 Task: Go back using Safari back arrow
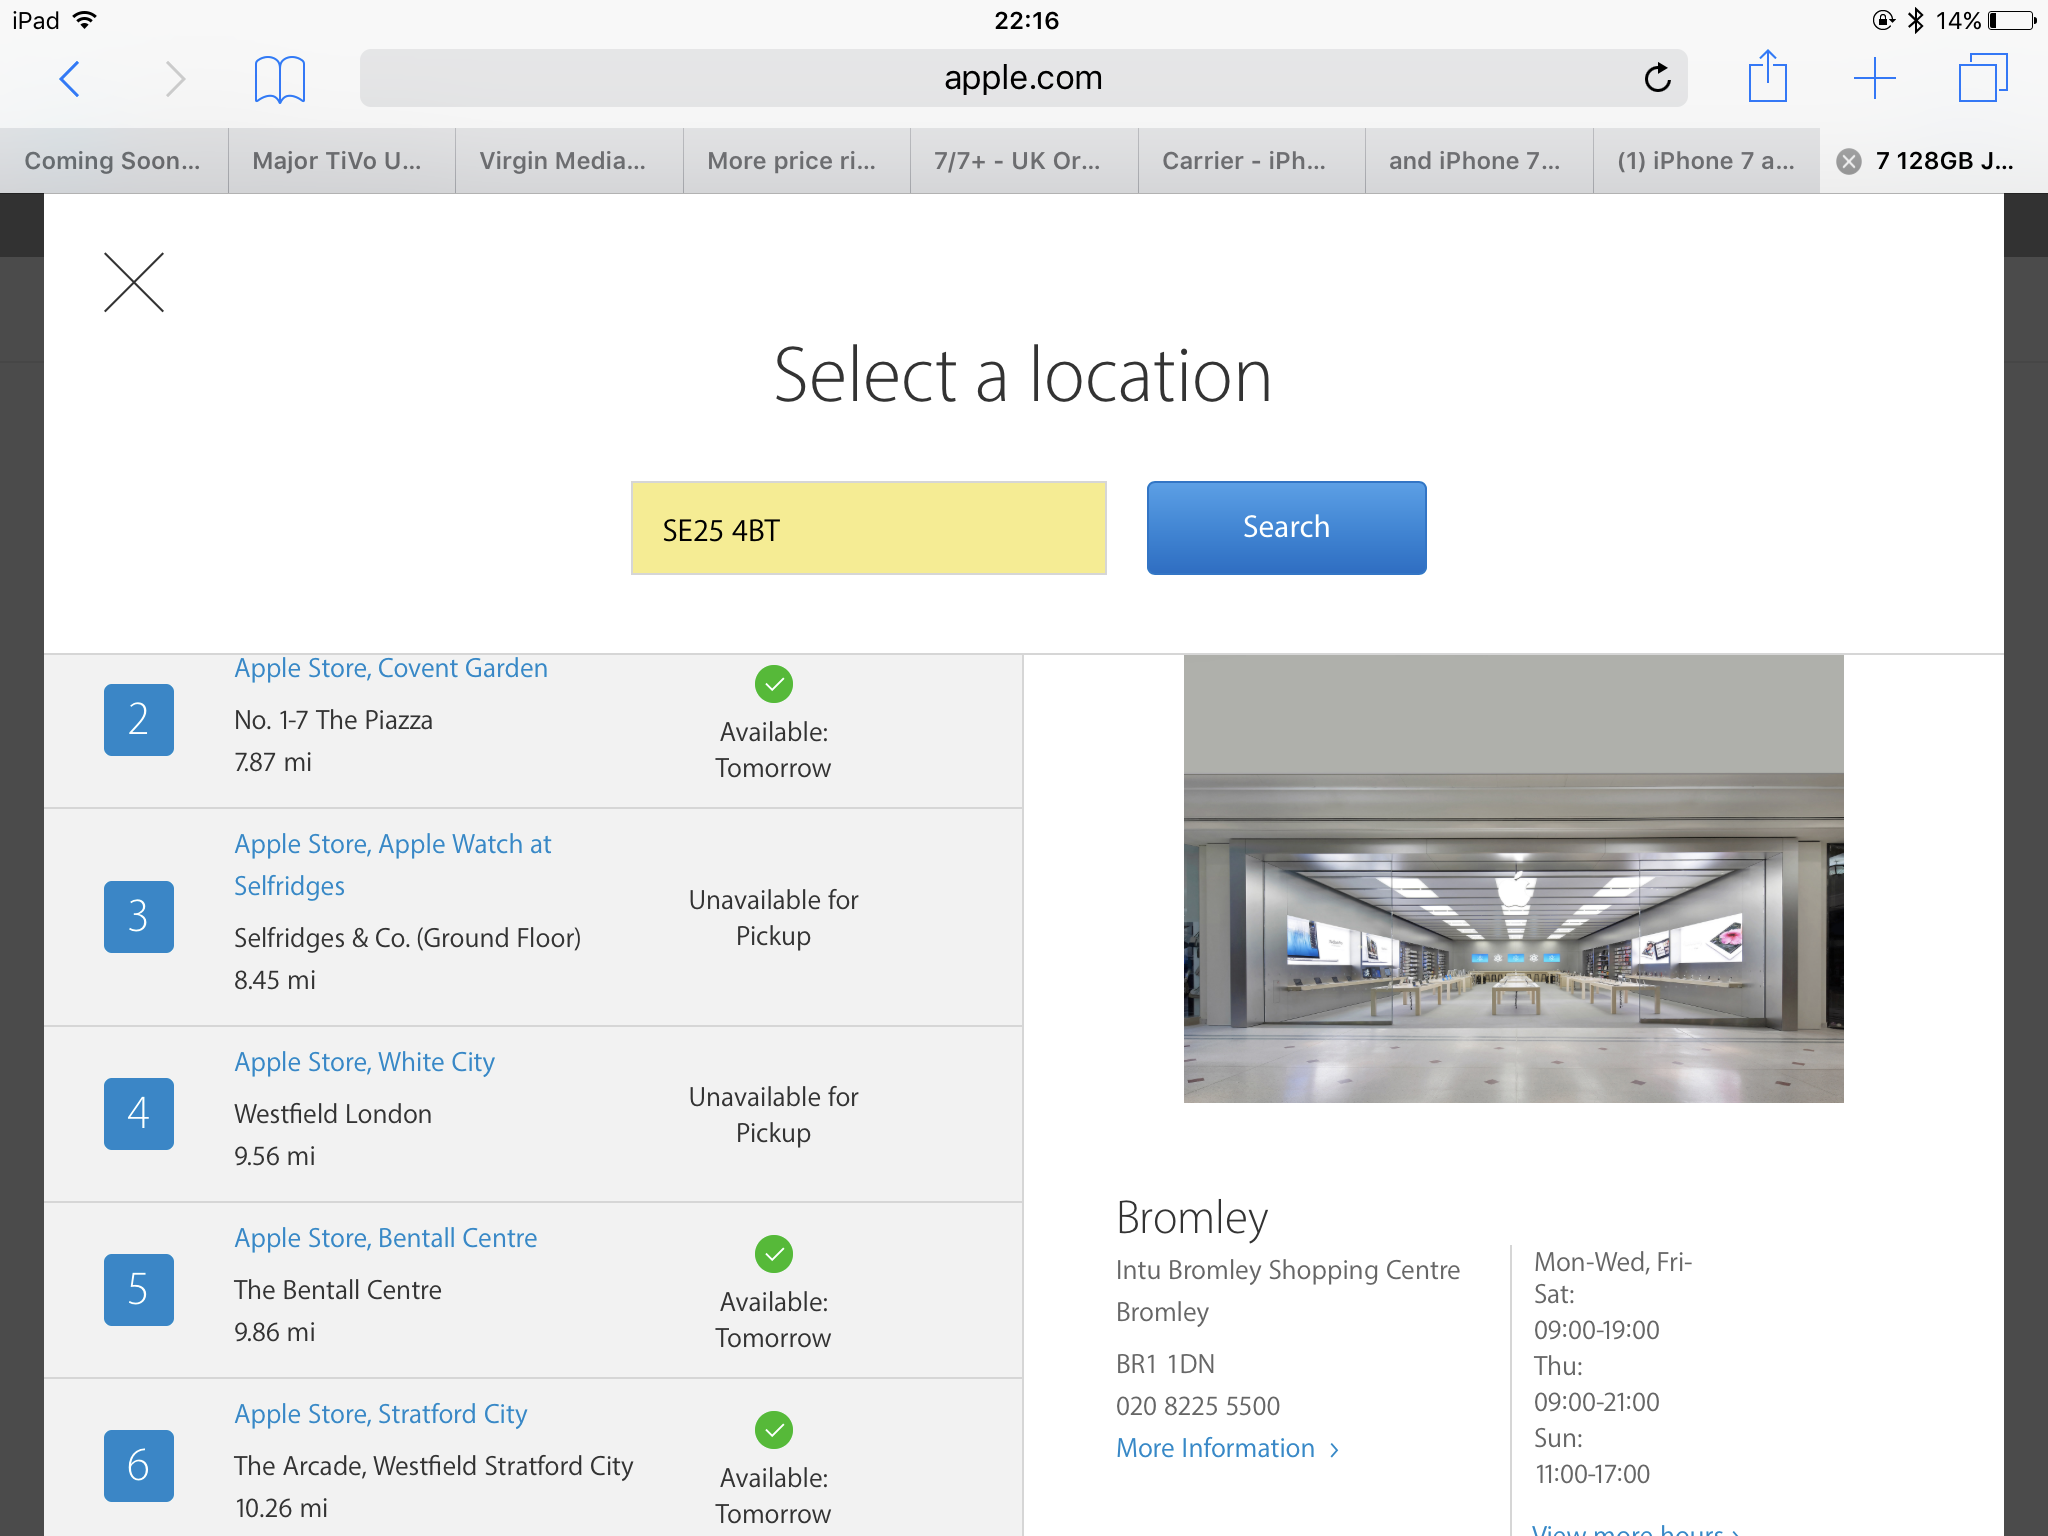pyautogui.click(x=69, y=78)
